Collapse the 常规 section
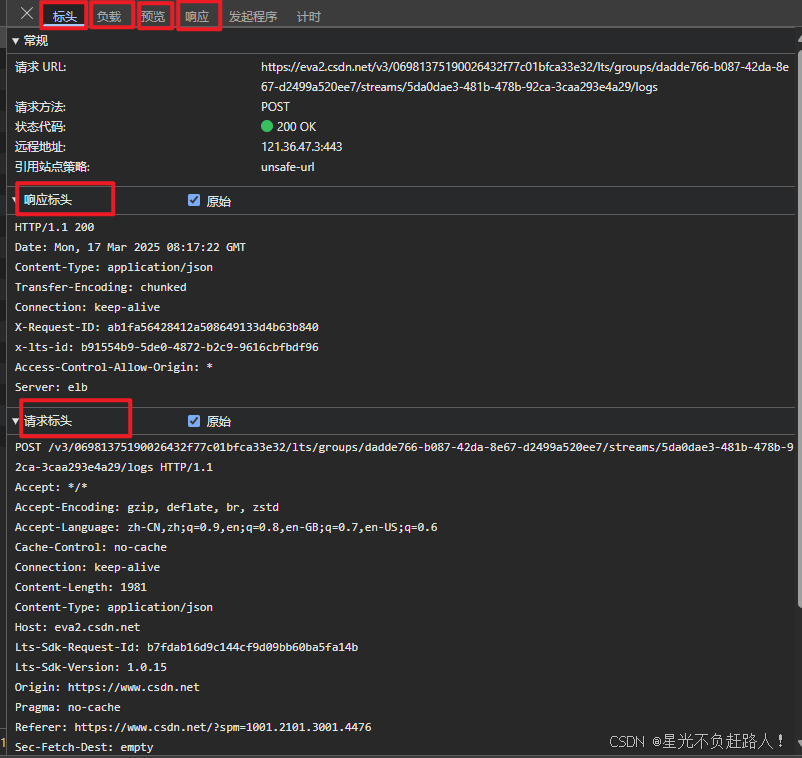The height and width of the screenshot is (758, 802). (15, 41)
